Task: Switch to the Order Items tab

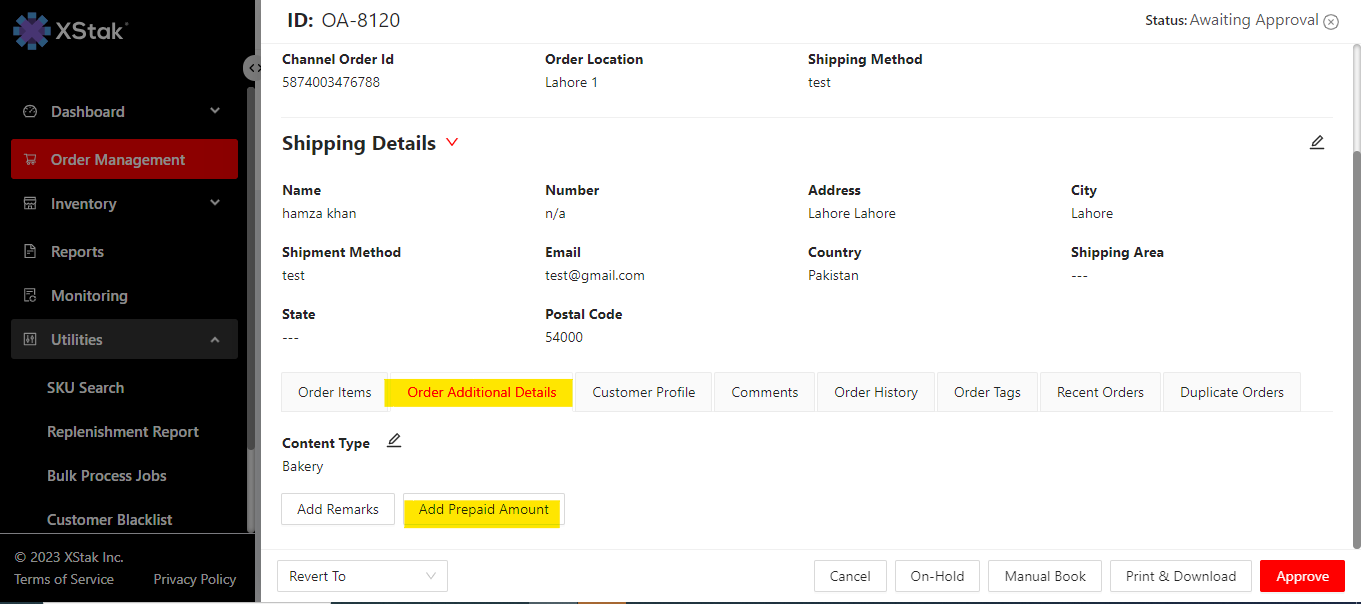Action: click(334, 392)
